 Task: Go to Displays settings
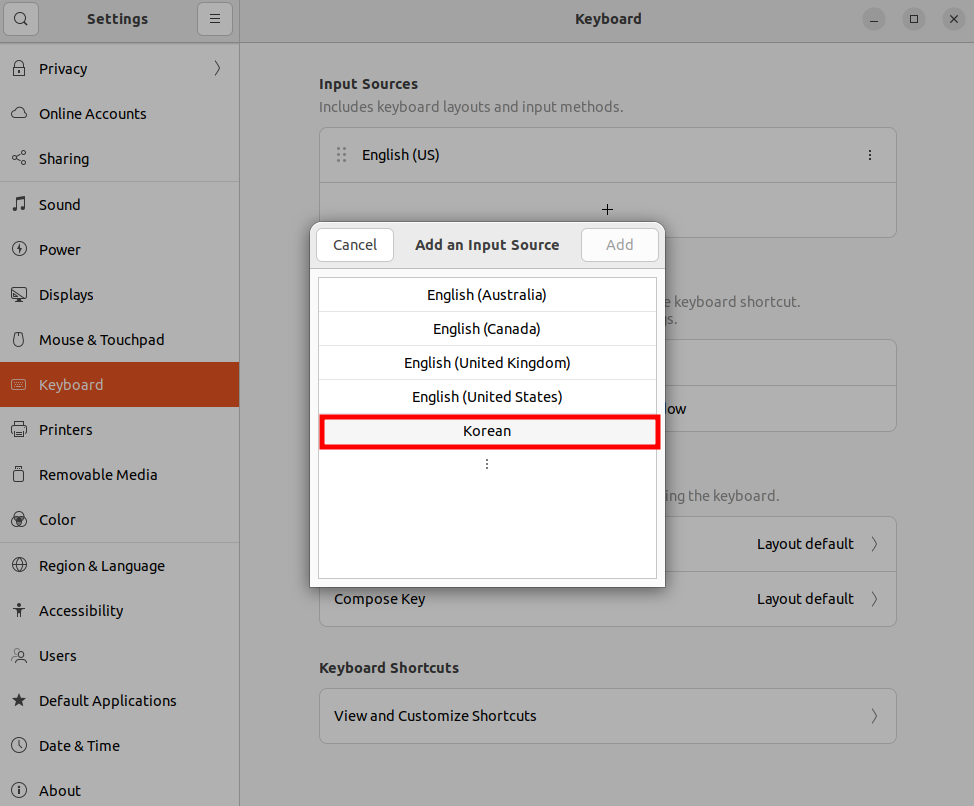[x=119, y=294]
